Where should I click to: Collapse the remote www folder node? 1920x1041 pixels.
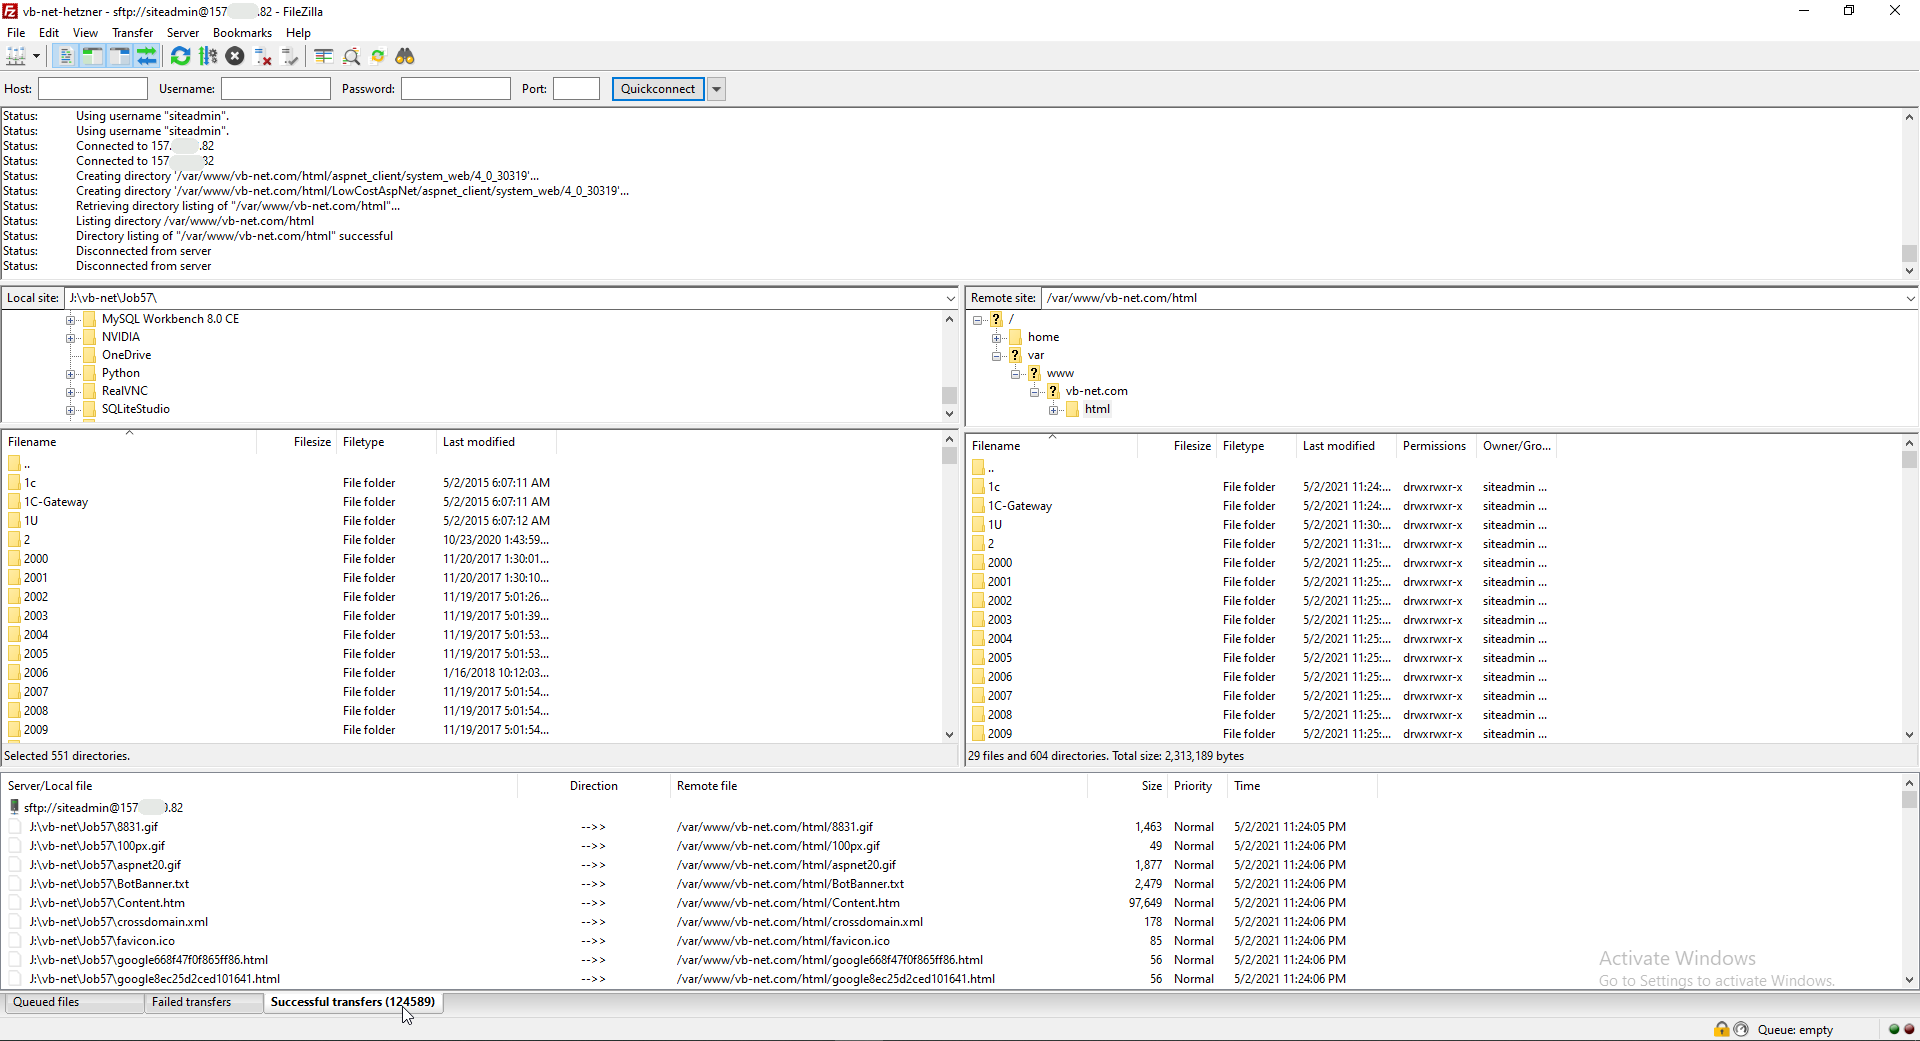[x=1016, y=374]
